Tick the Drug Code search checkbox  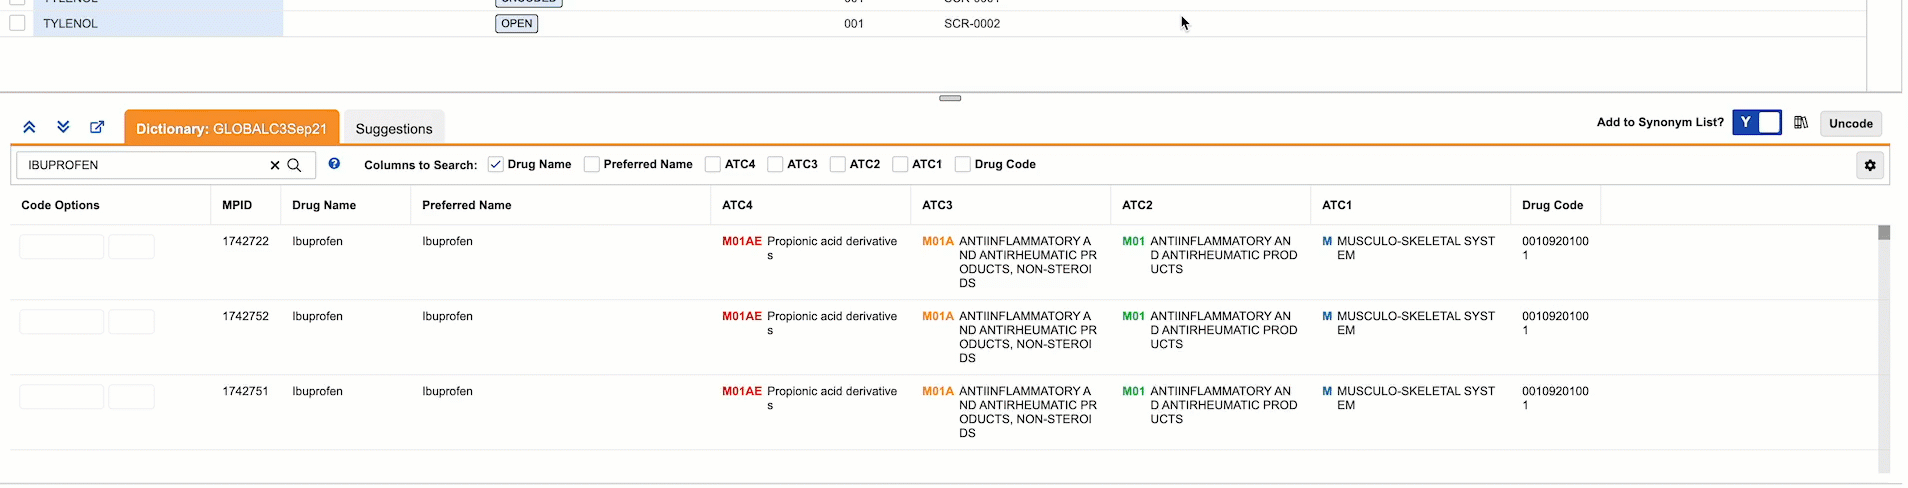(962, 165)
